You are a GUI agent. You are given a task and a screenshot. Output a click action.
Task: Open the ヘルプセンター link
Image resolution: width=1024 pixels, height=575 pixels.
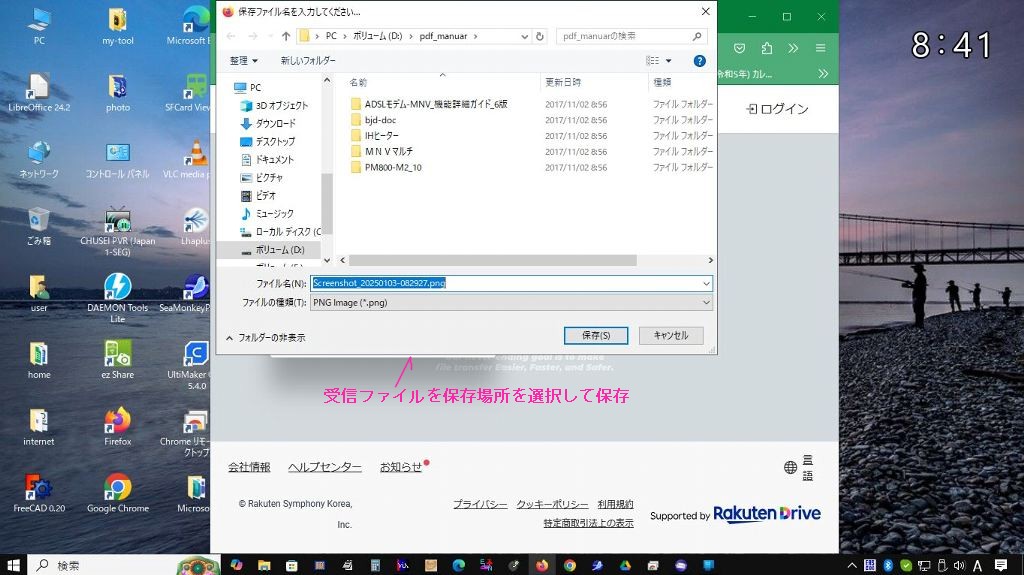tap(325, 467)
